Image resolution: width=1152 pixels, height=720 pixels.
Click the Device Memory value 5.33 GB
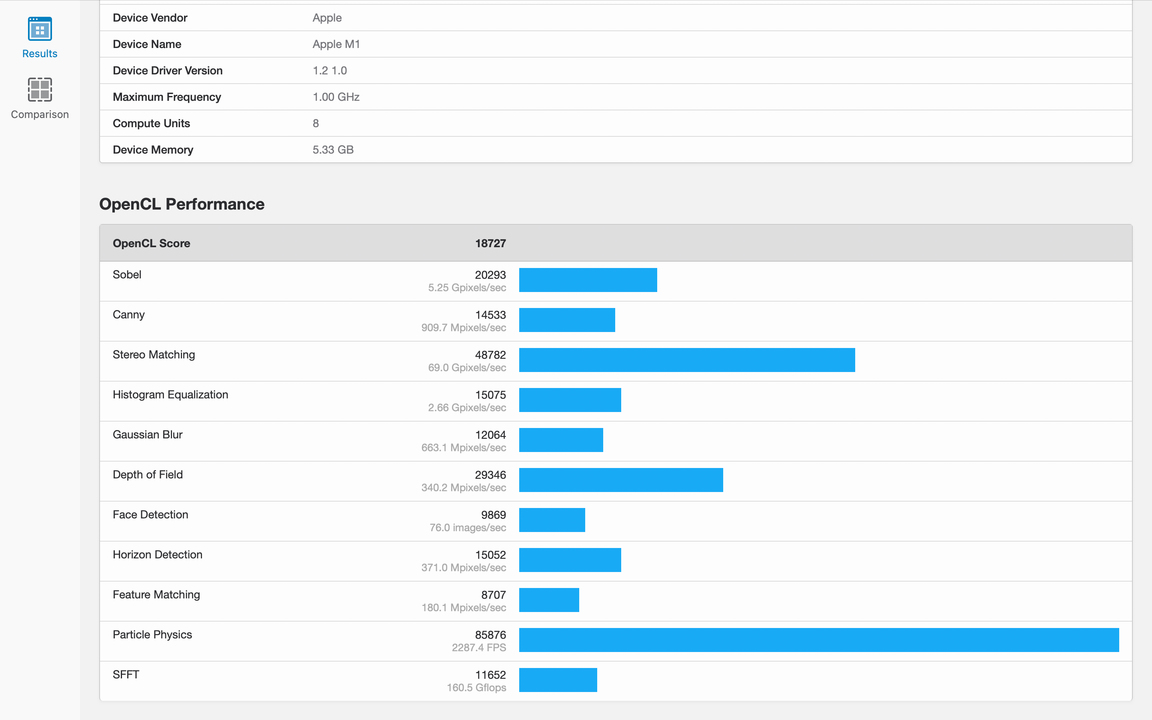(x=333, y=150)
